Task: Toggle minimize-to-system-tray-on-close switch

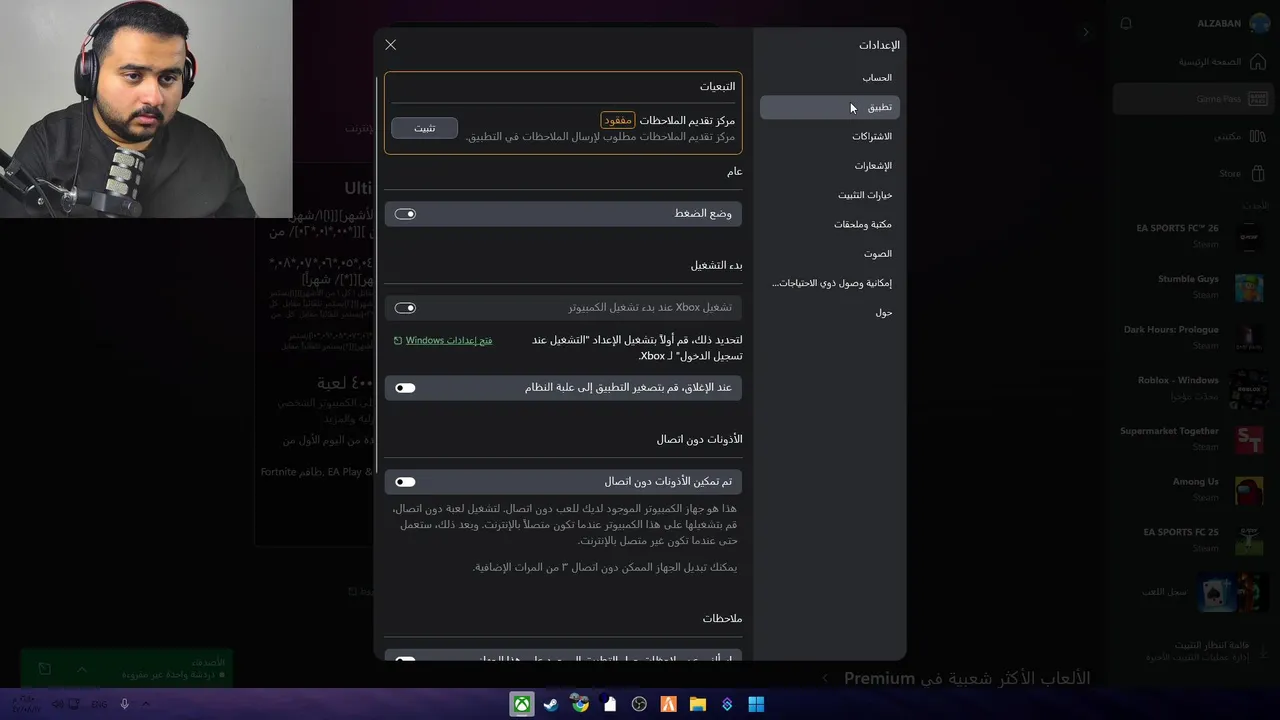Action: pyautogui.click(x=405, y=388)
